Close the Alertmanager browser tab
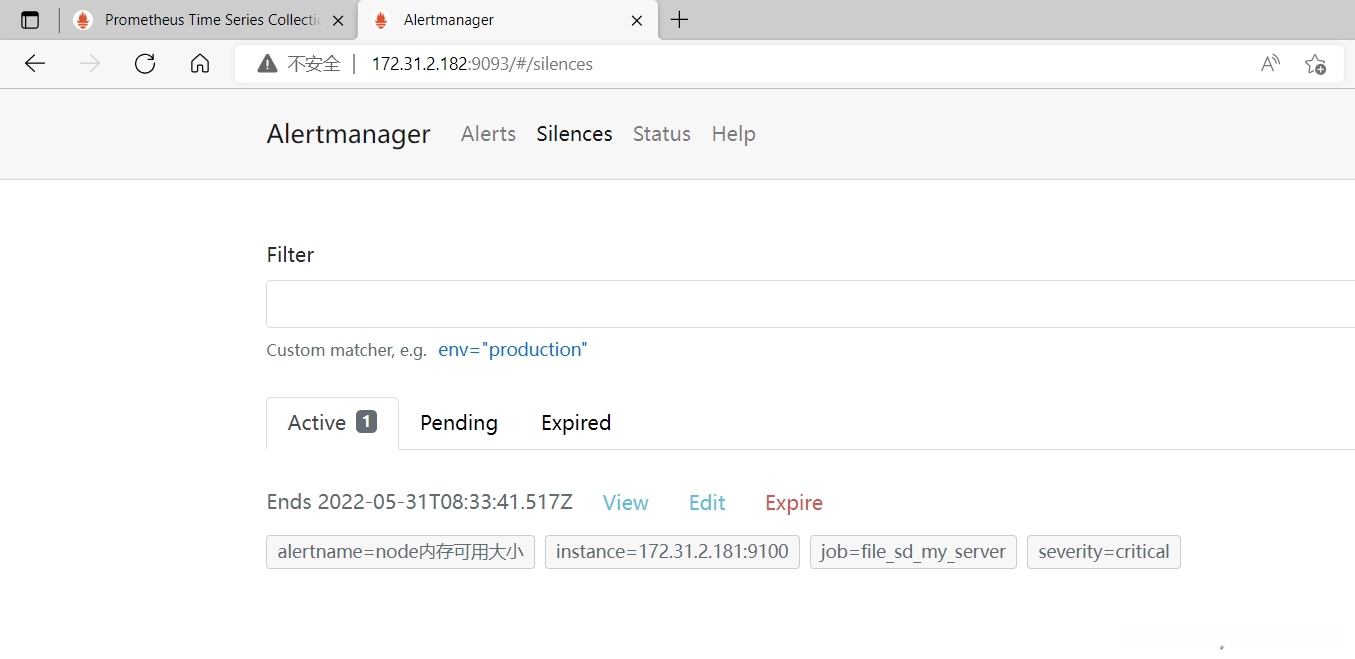Image resolution: width=1355 pixels, height=659 pixels. 637,20
